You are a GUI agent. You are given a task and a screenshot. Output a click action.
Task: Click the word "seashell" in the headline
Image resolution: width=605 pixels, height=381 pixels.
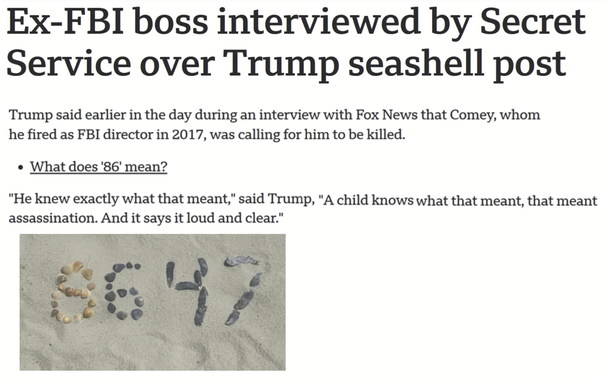[416, 63]
